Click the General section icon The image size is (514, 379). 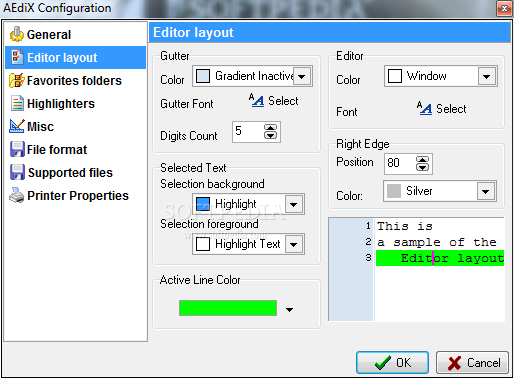coord(17,34)
